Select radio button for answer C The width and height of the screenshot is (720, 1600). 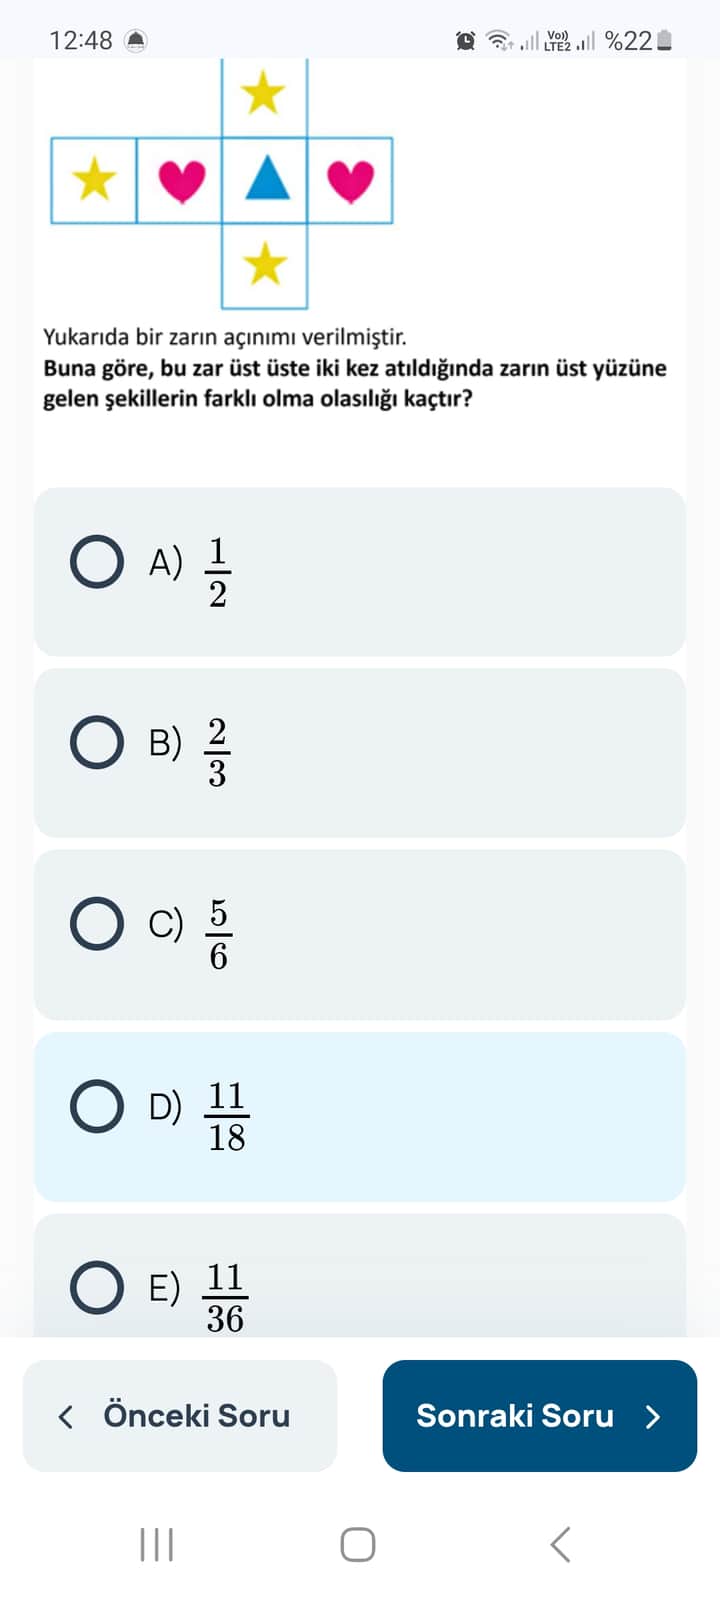click(97, 923)
